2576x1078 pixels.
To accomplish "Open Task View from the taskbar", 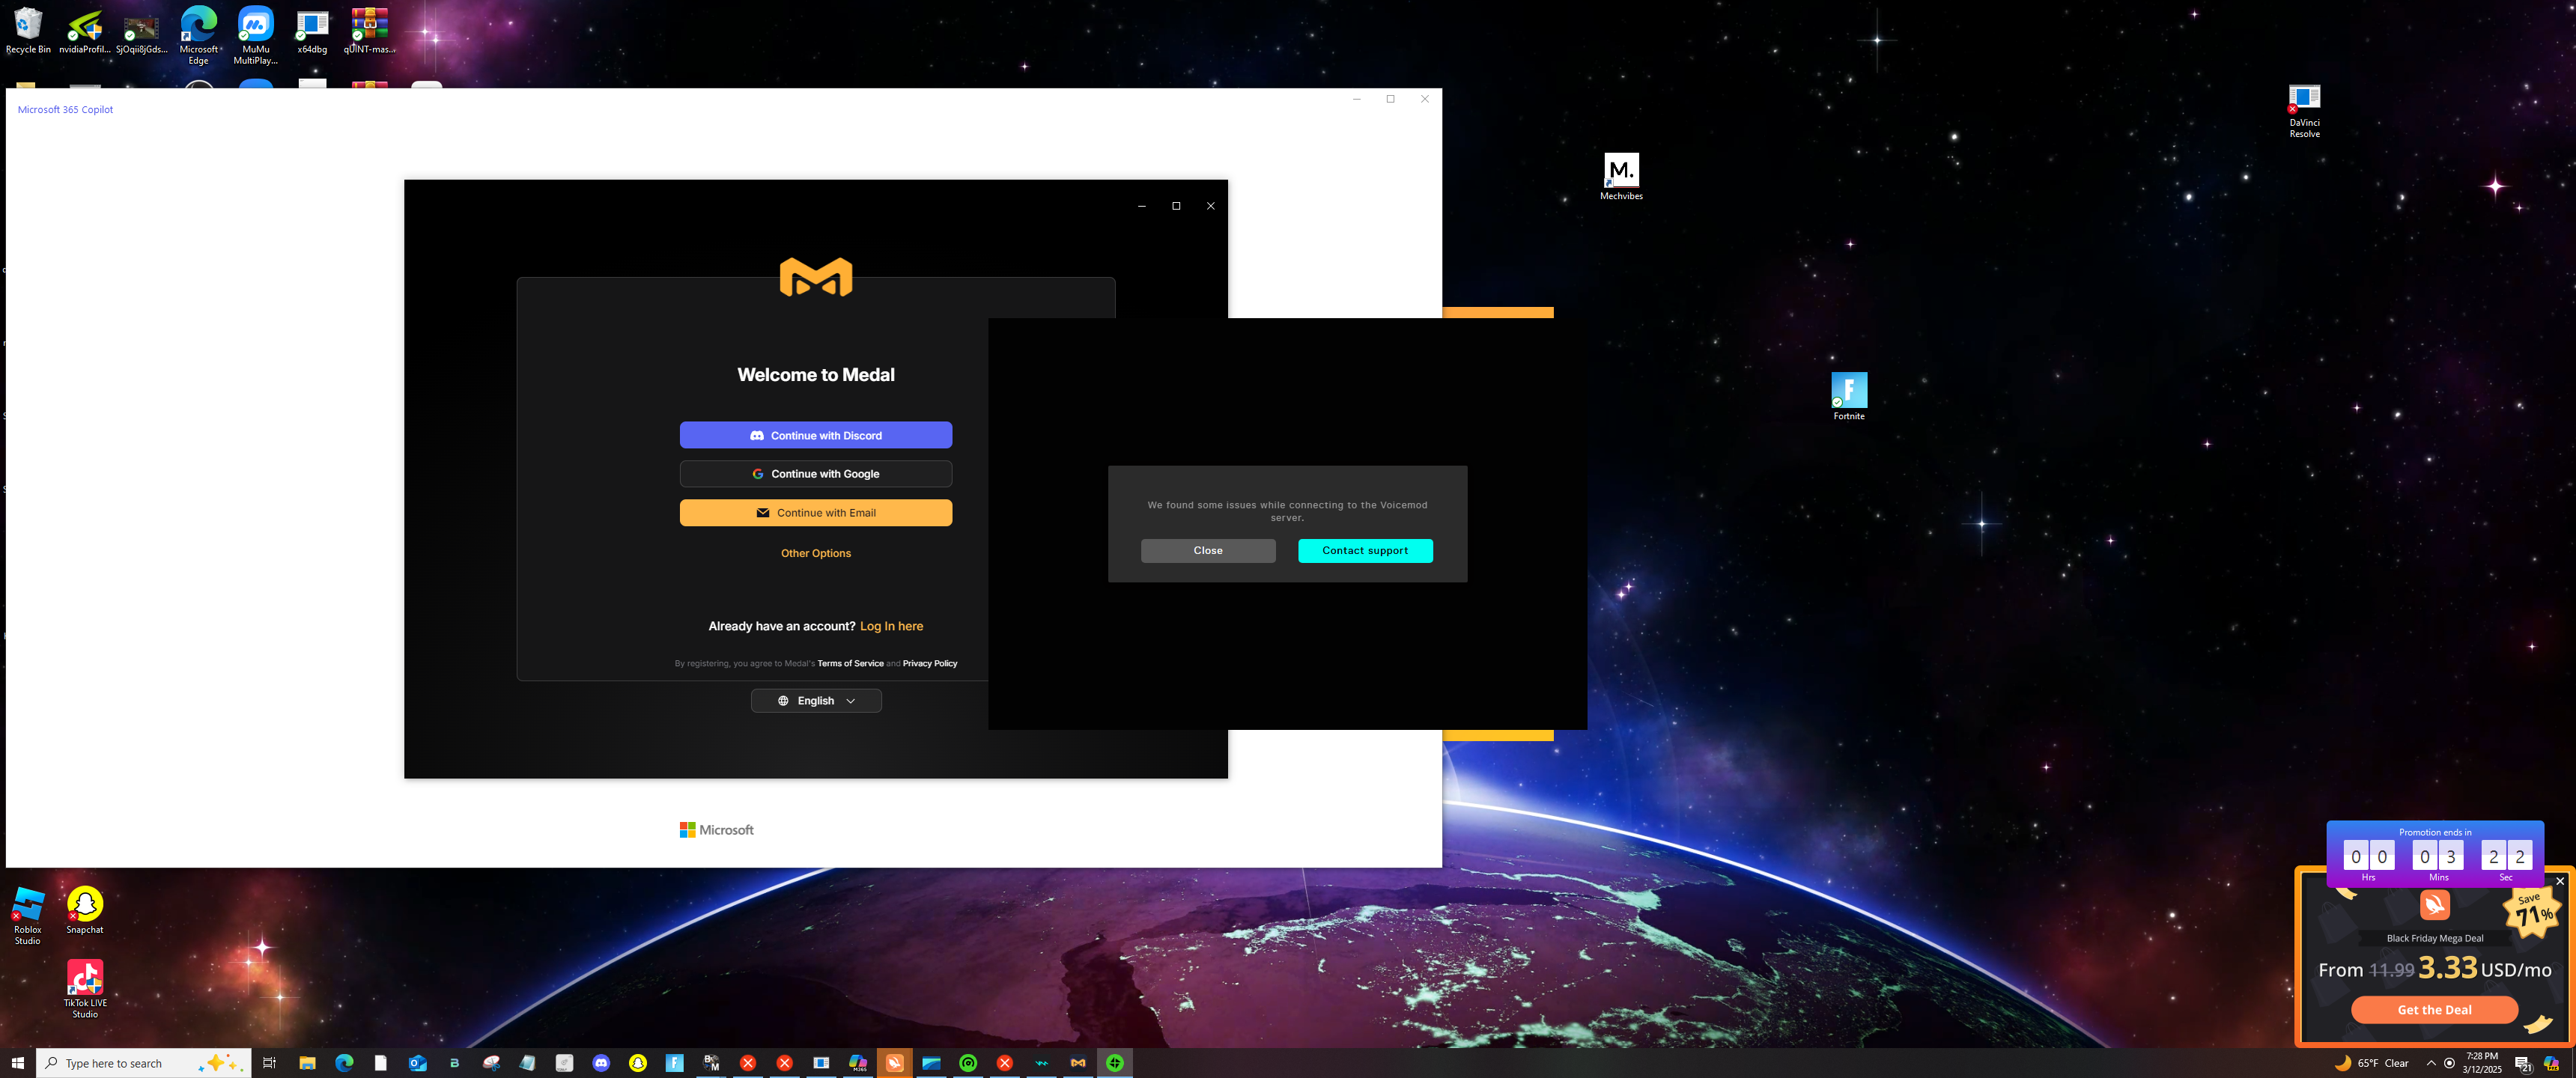I will coord(269,1063).
